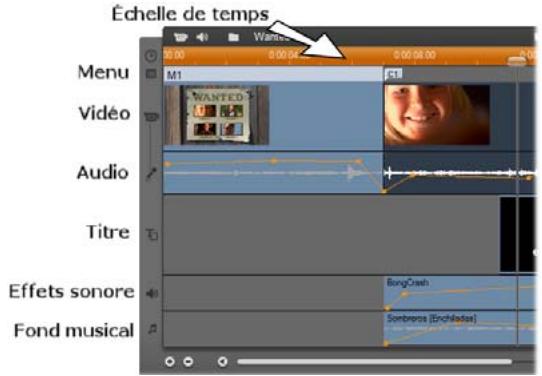Screen dimensions: 542x376
Task: Click the timeline horizontal scrollbar
Action: [x=375, y=361]
